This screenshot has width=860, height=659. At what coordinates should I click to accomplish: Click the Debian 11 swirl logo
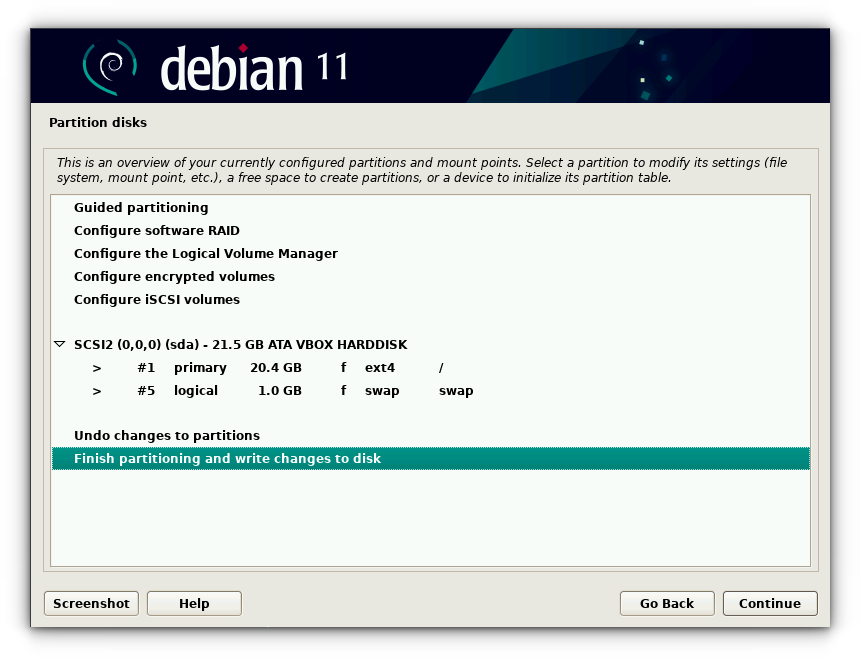pyautogui.click(x=104, y=64)
